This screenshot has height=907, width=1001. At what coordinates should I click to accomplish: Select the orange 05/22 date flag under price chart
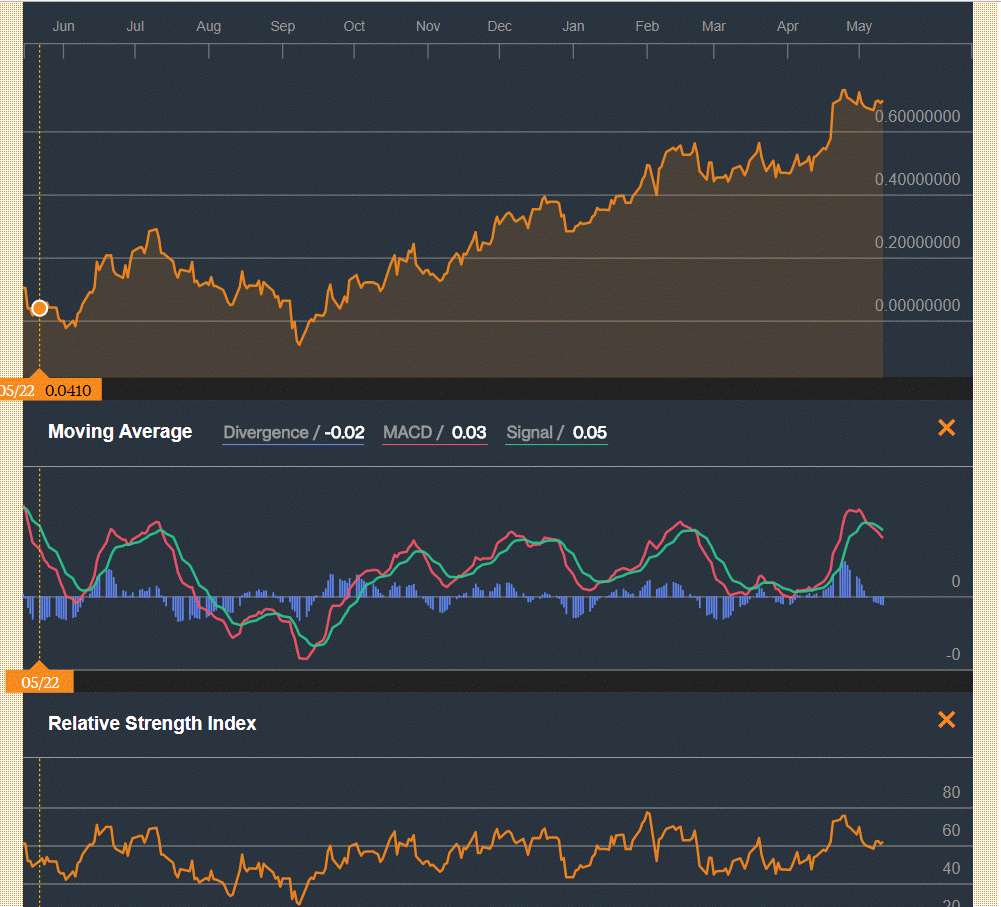[x=18, y=390]
